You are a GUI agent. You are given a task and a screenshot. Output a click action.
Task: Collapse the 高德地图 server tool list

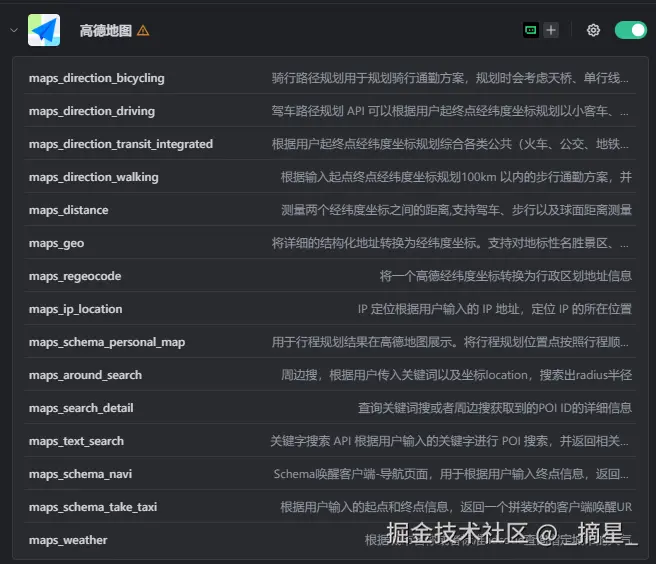[x=14, y=30]
